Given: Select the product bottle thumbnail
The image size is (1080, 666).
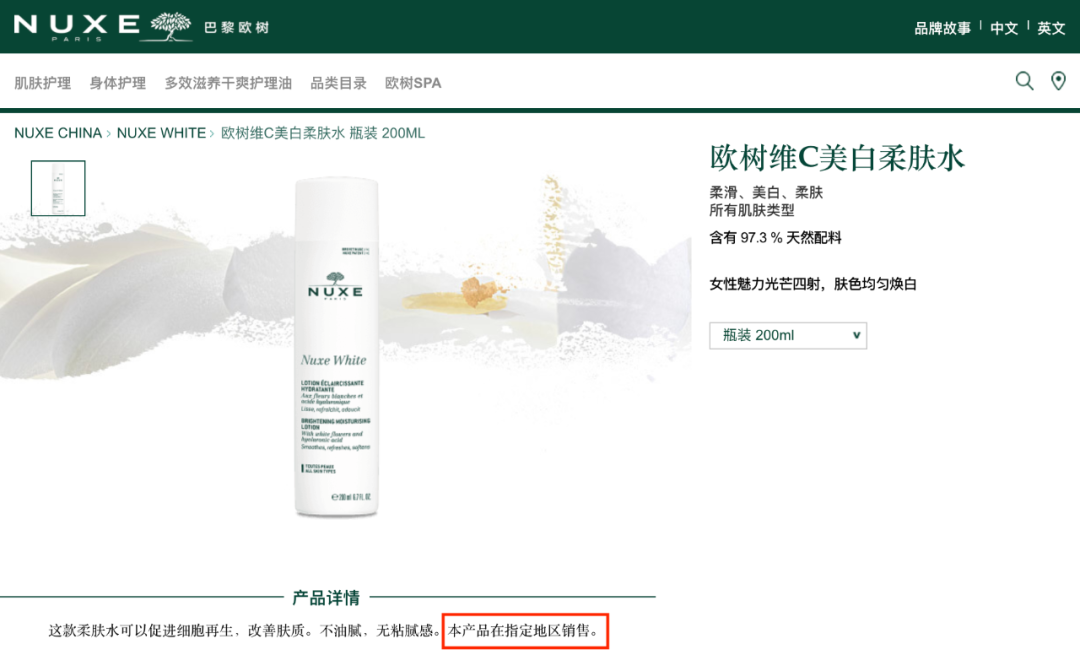Looking at the screenshot, I should pyautogui.click(x=58, y=188).
